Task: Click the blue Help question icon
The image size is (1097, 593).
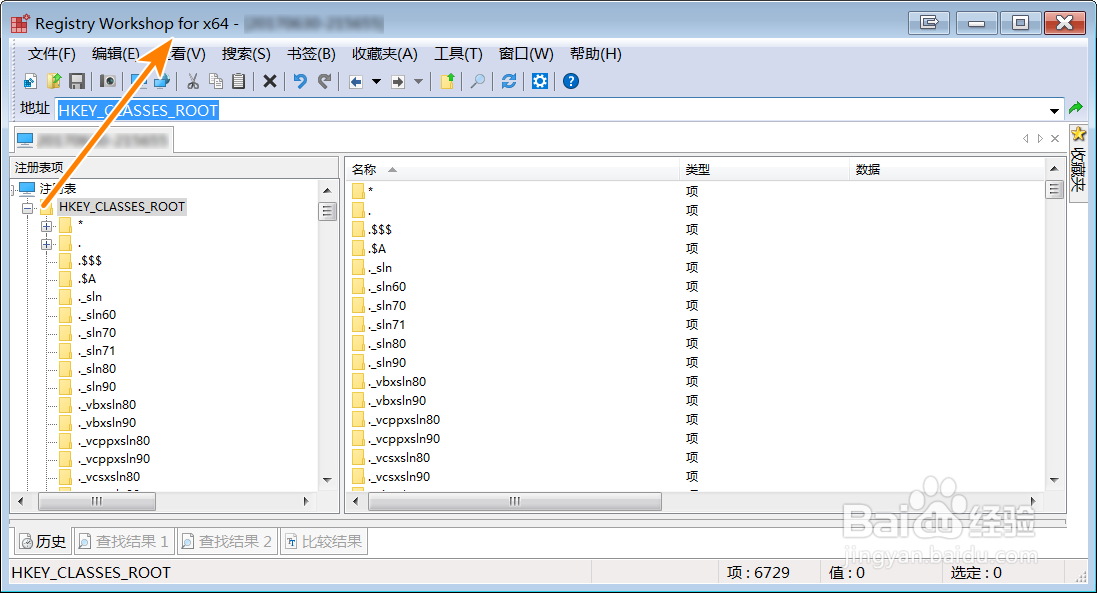Action: click(571, 81)
